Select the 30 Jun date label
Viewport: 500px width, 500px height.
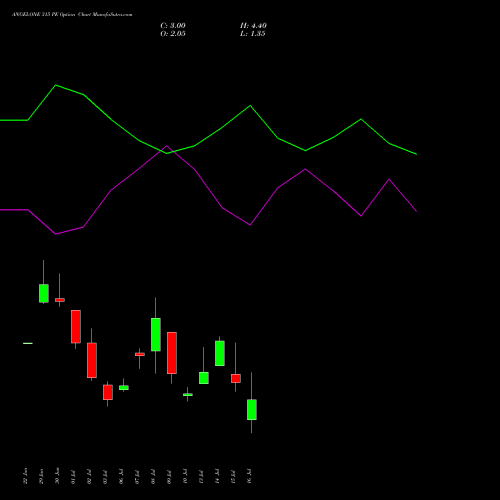coord(57,476)
